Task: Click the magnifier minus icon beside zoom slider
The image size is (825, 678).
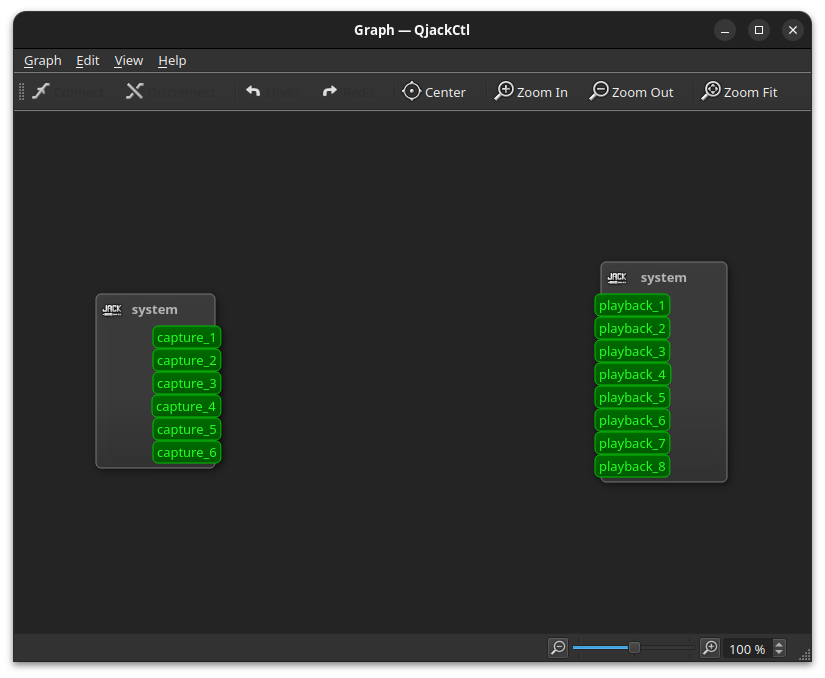Action: click(558, 647)
